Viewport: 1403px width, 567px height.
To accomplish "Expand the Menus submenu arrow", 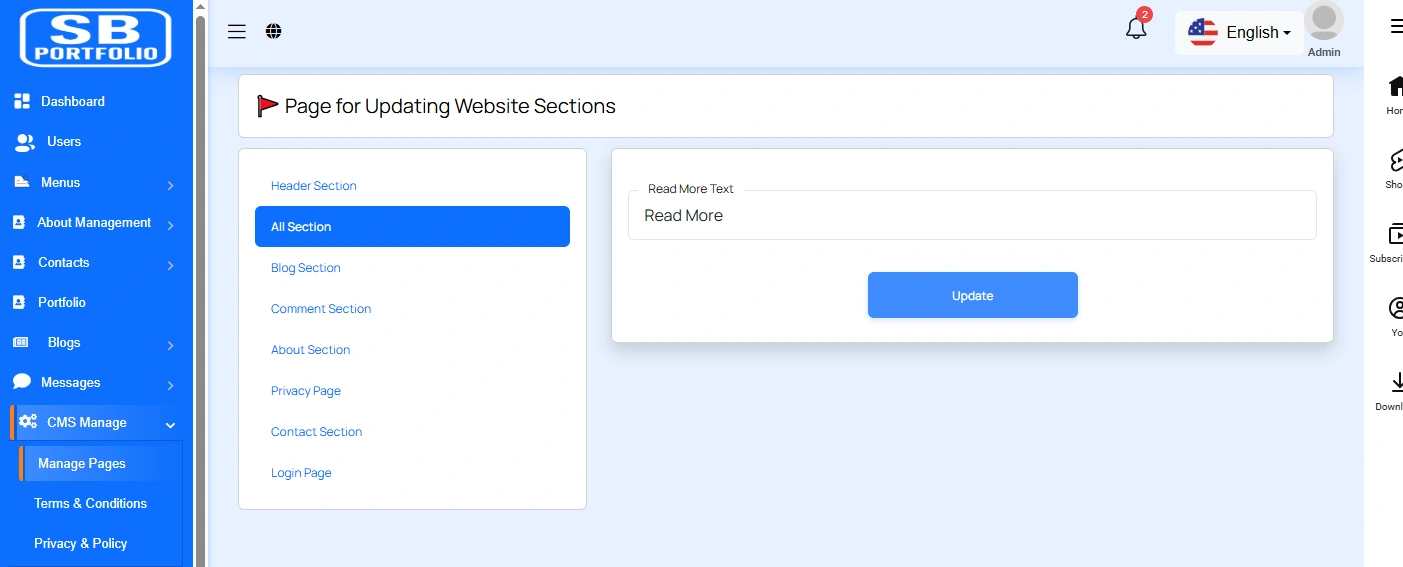I will coord(171,185).
